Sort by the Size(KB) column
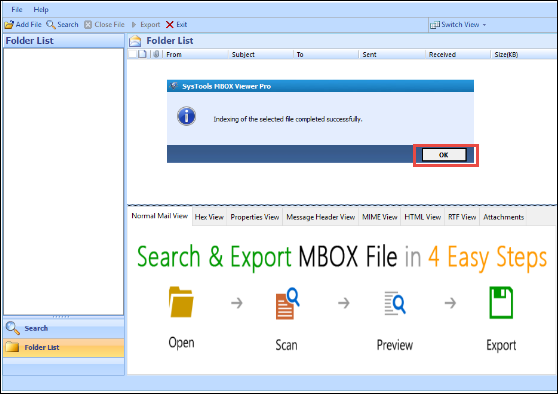The height and width of the screenshot is (394, 558). [x=523, y=54]
